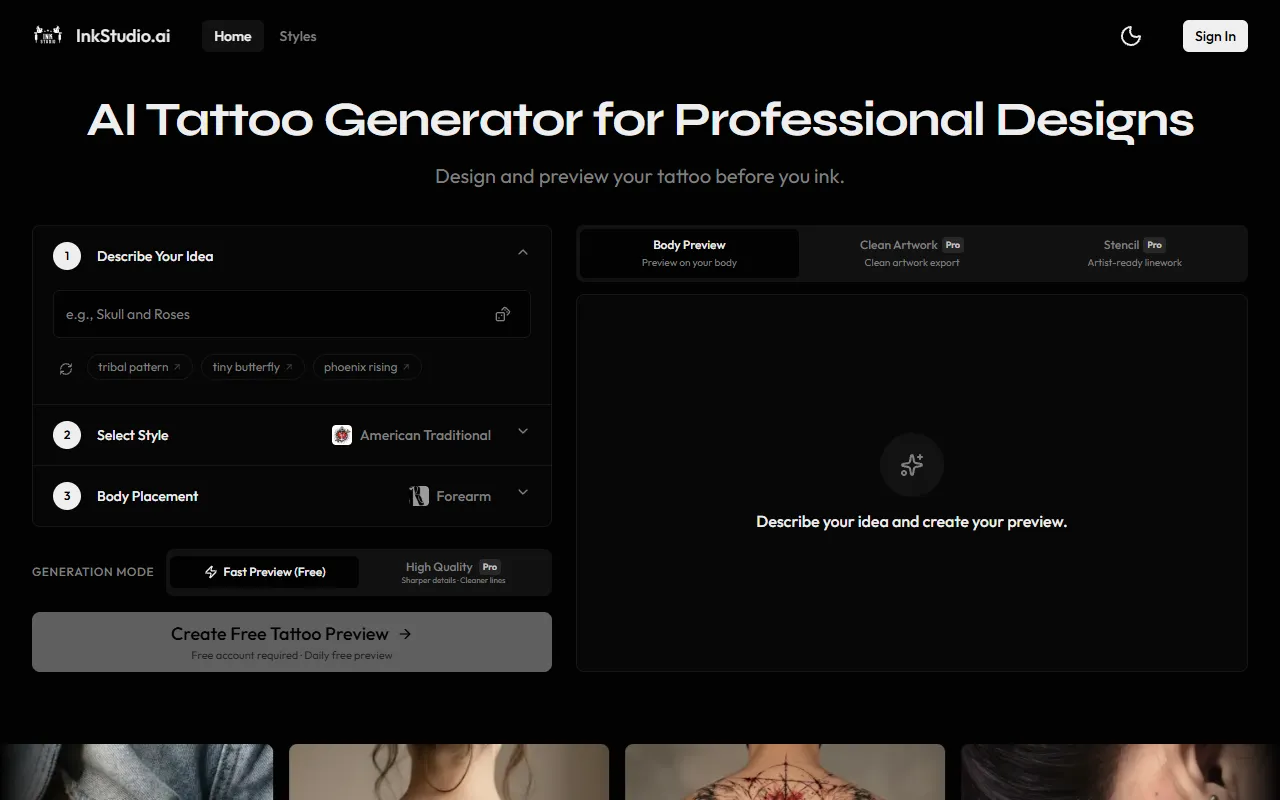
Task: Click the sparkle icon in the preview area
Action: (x=911, y=465)
